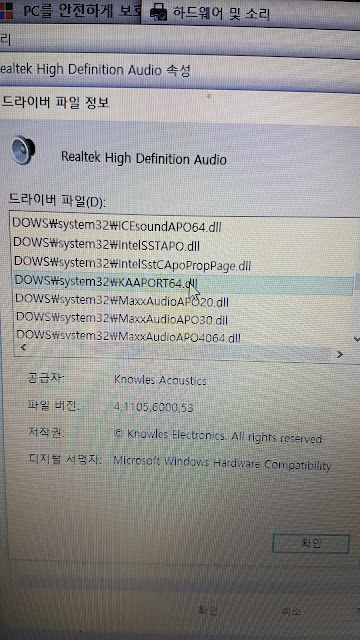The image size is (360, 640).
Task: Click the left arrow of horizontal scrollbar
Action: [23, 348]
